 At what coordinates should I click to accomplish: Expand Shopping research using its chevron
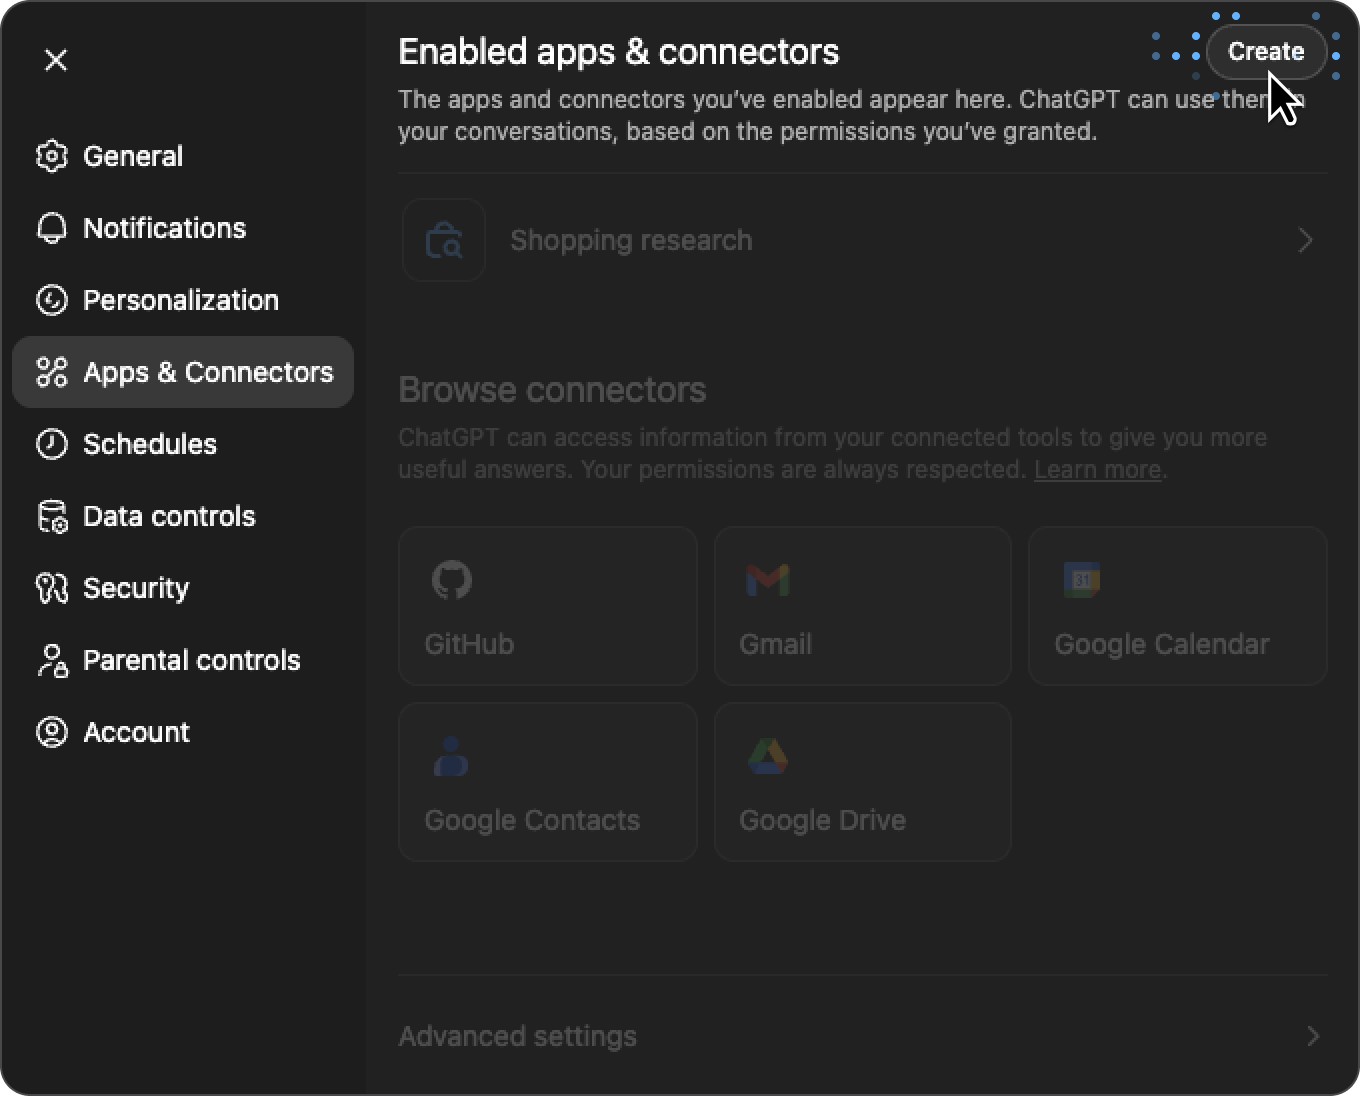[1304, 240]
